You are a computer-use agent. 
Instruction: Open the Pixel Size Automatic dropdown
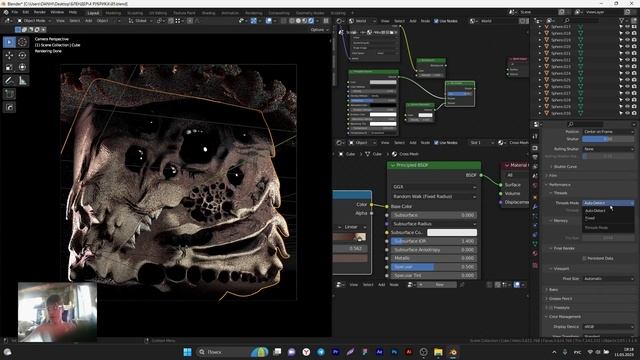(x=608, y=279)
